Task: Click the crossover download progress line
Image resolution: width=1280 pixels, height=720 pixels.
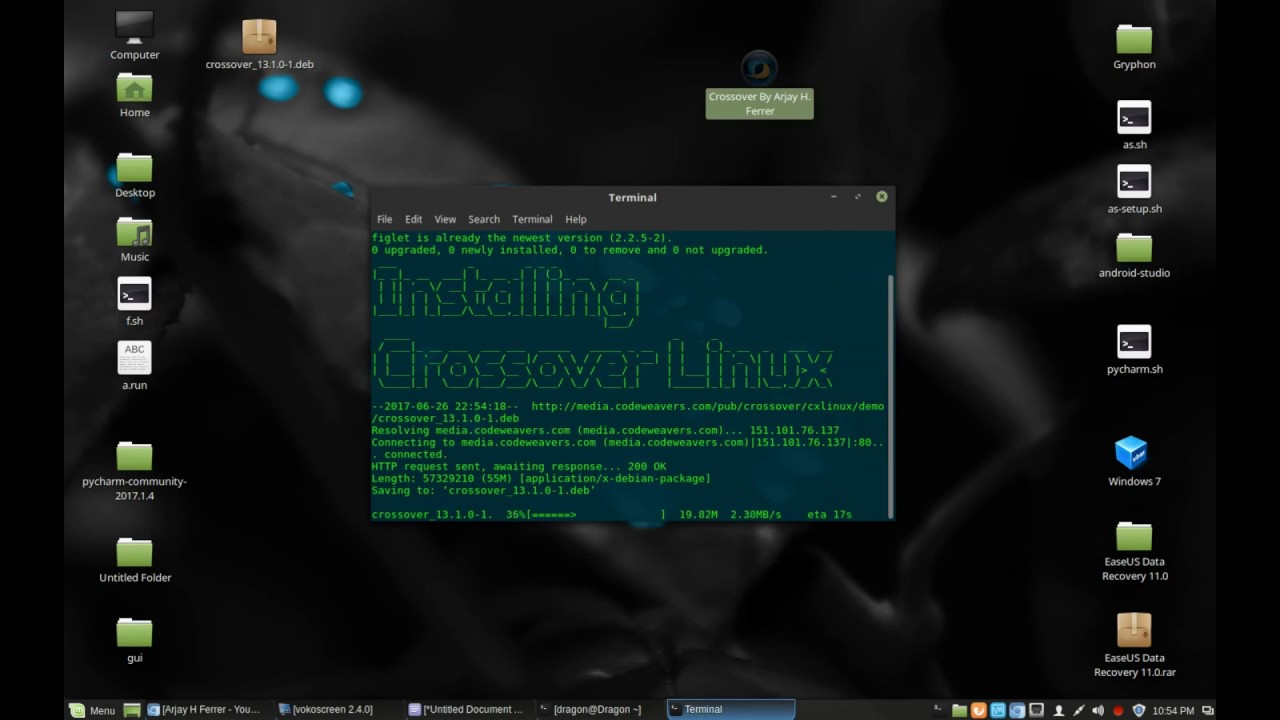Action: pyautogui.click(x=612, y=514)
